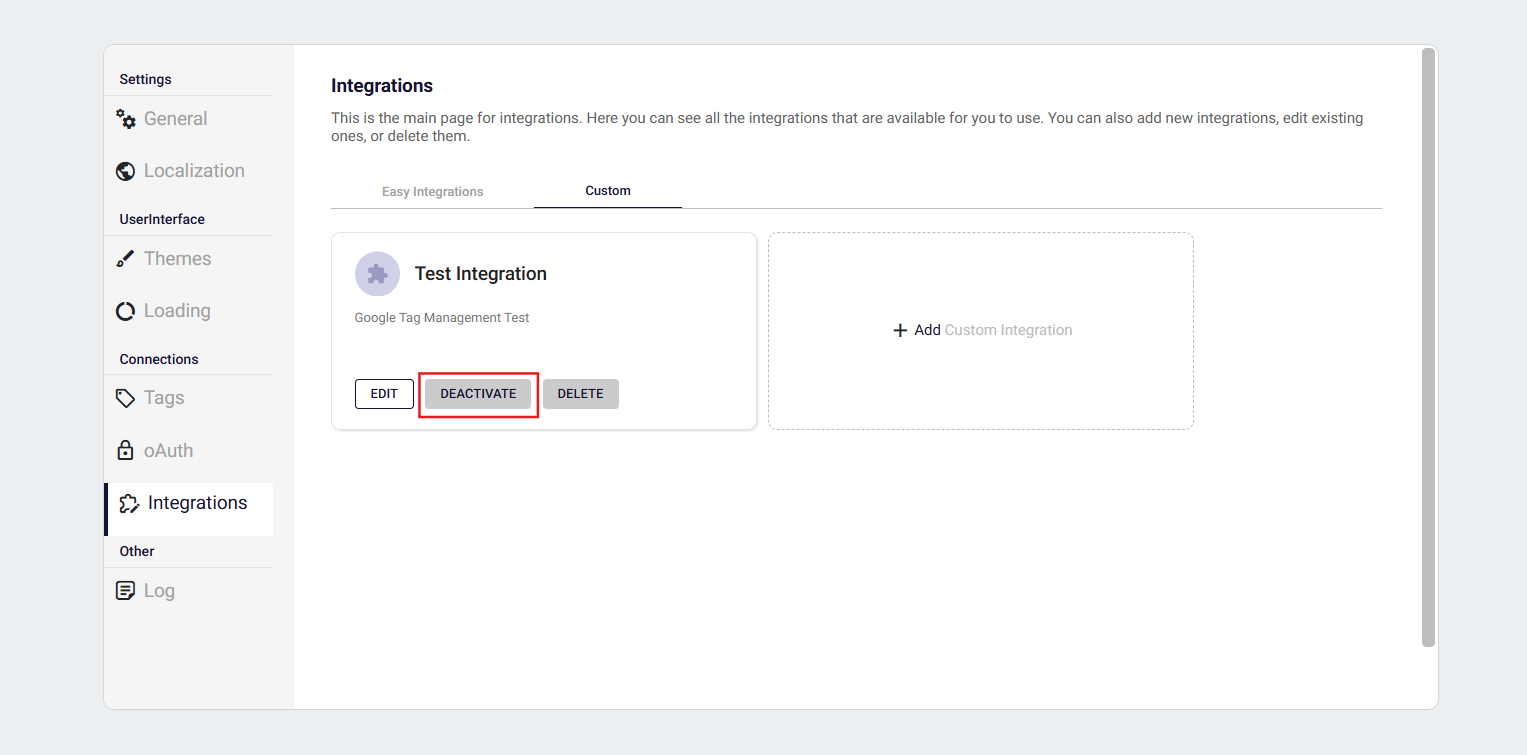Click the puzzle icon beside Integrations in sidebar

[129, 503]
